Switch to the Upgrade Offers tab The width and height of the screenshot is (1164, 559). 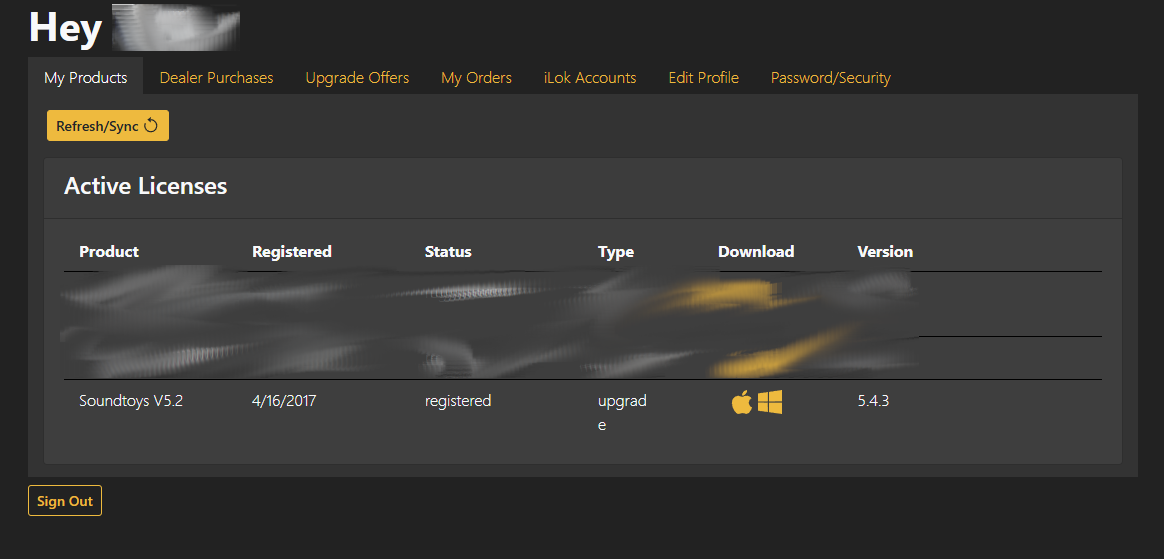point(357,77)
